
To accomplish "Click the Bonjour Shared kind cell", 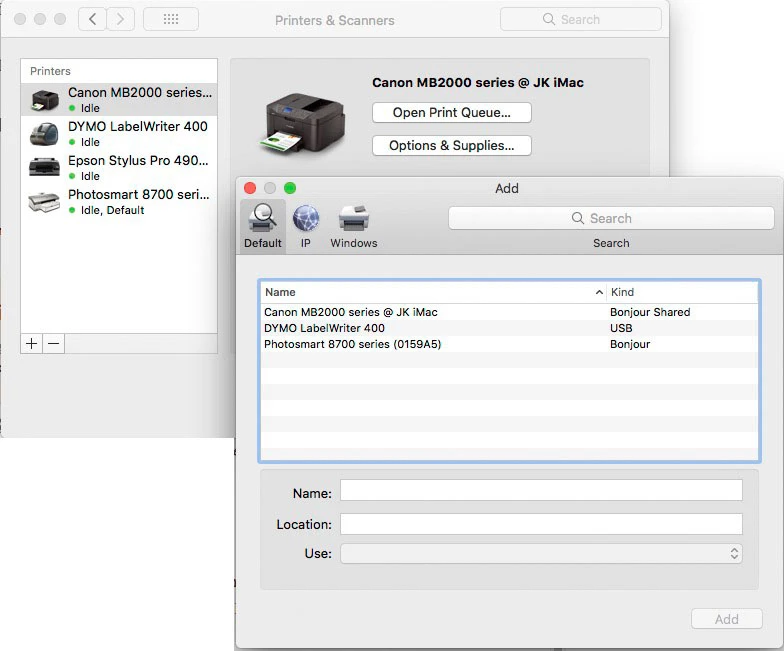I will point(650,312).
